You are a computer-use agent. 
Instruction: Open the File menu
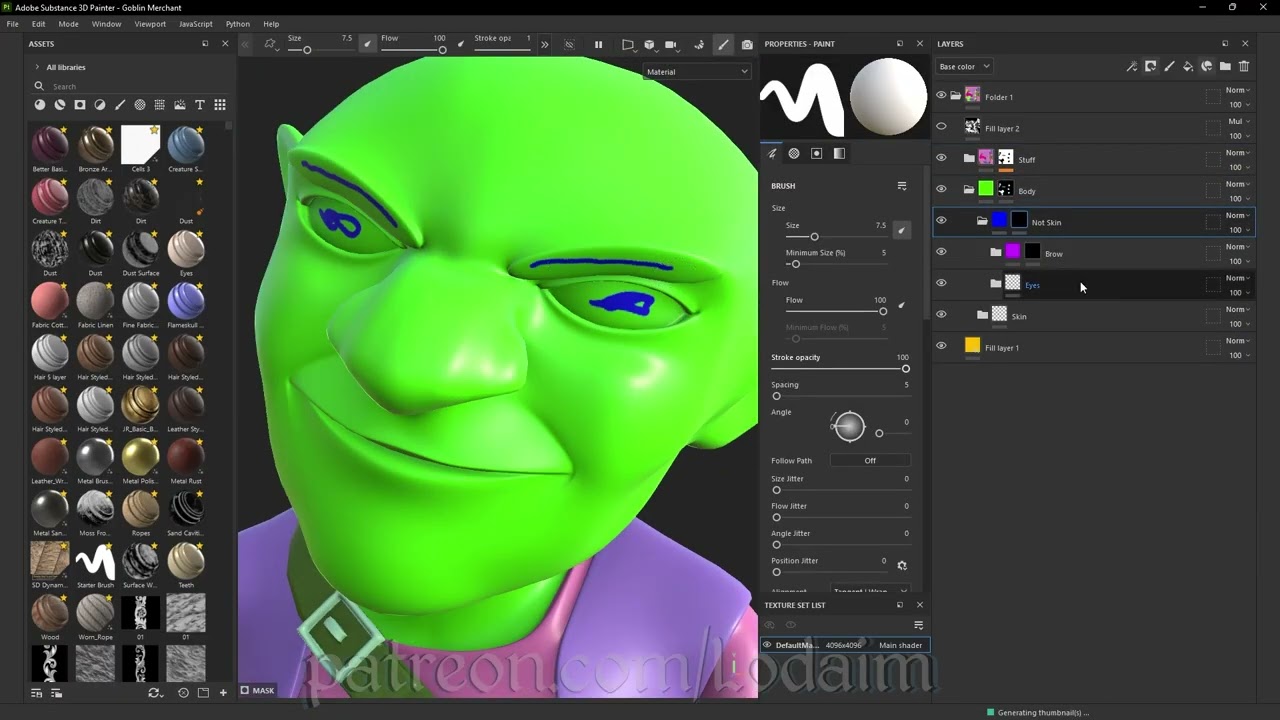12,24
